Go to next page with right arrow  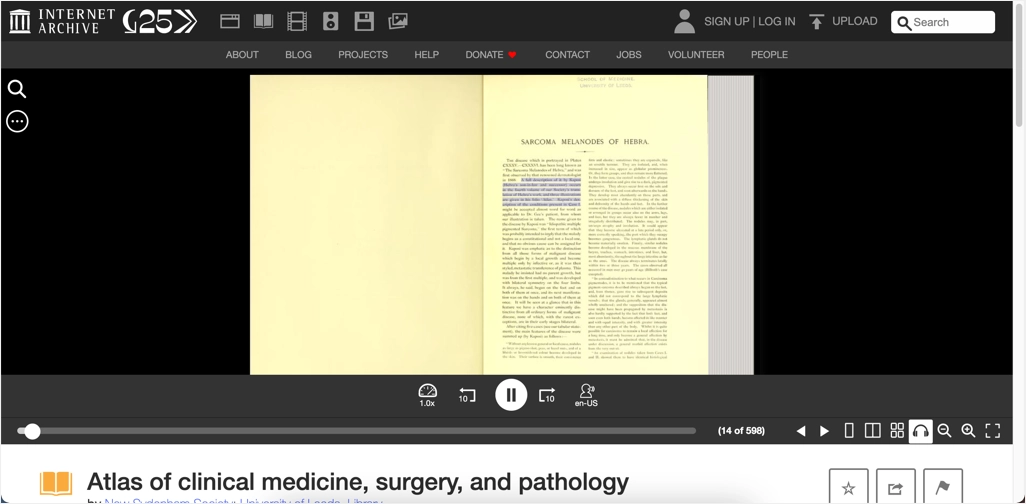(824, 431)
